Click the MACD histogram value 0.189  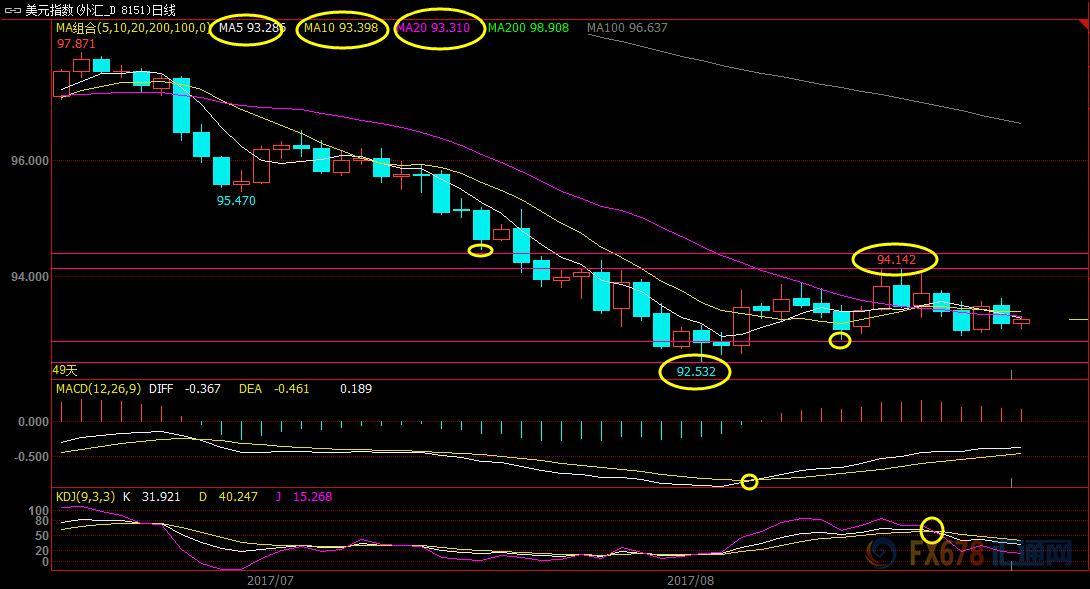[x=356, y=389]
